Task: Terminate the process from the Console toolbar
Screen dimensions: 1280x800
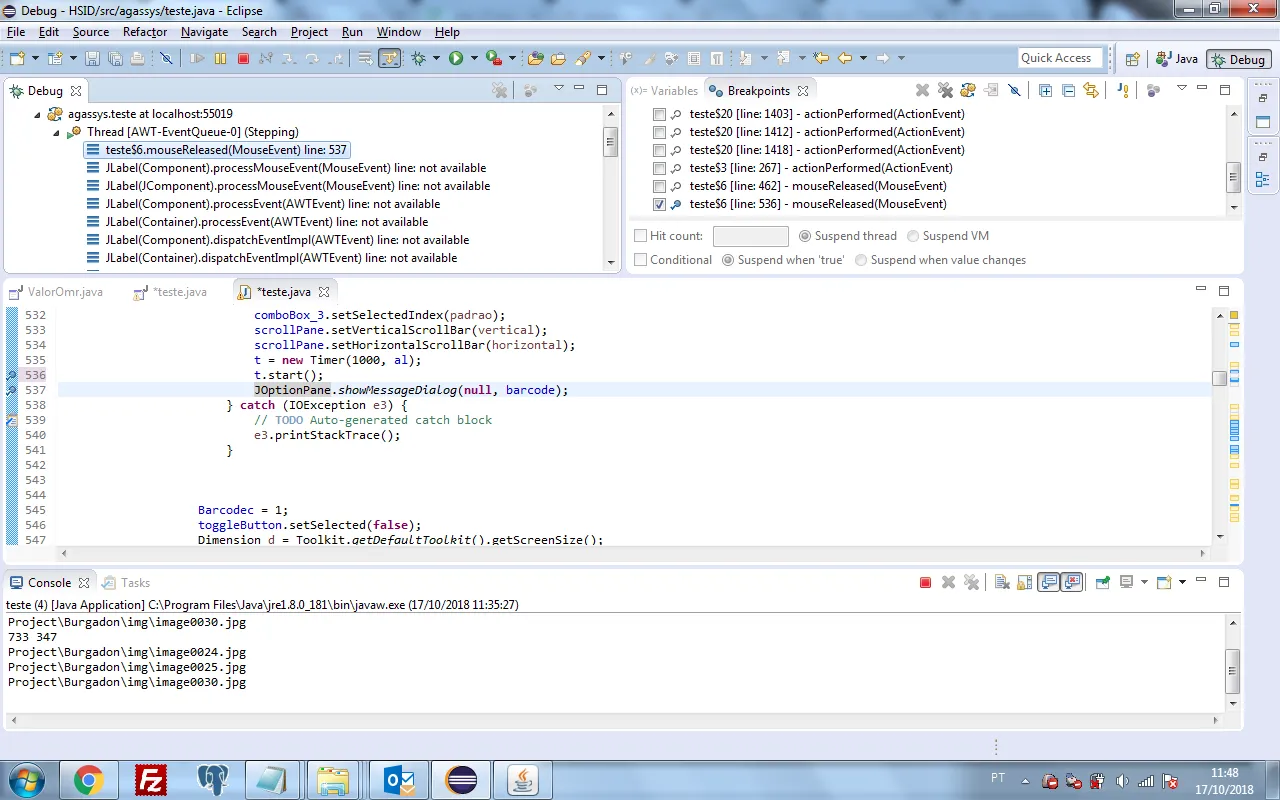Action: [925, 583]
